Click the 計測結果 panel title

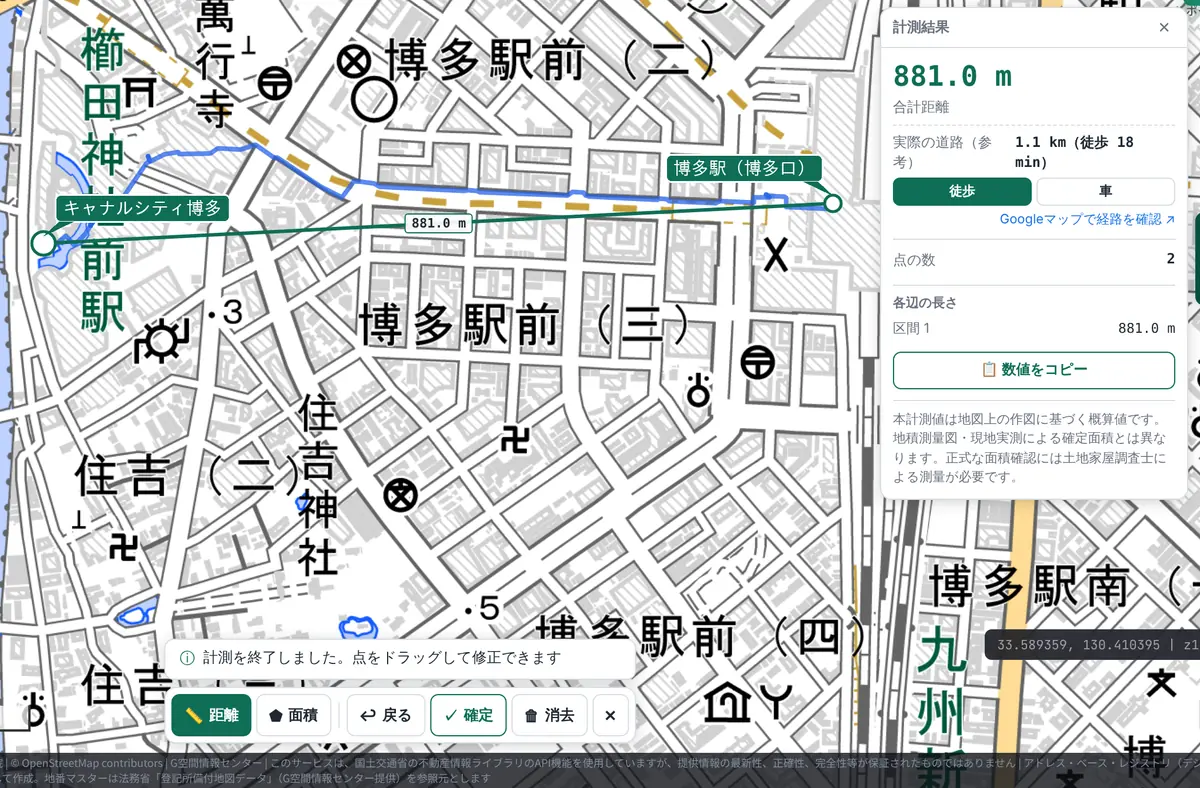[921, 27]
